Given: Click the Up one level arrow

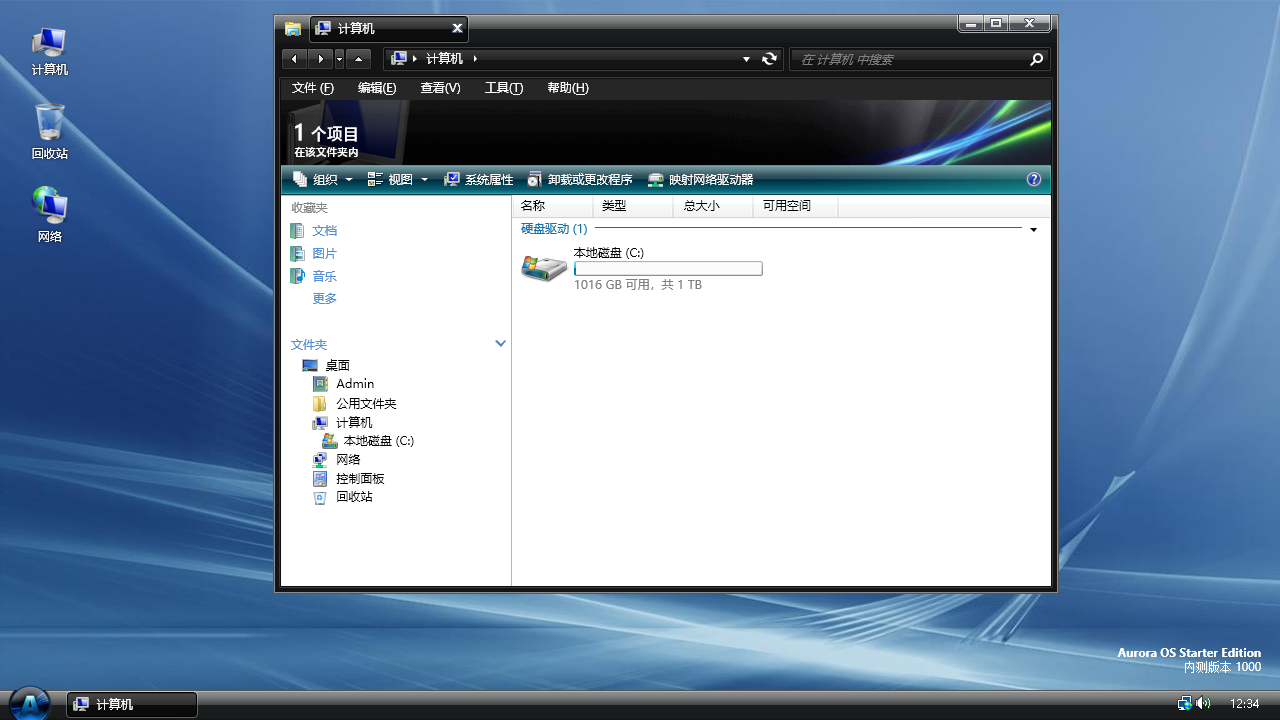Looking at the screenshot, I should pyautogui.click(x=359, y=59).
